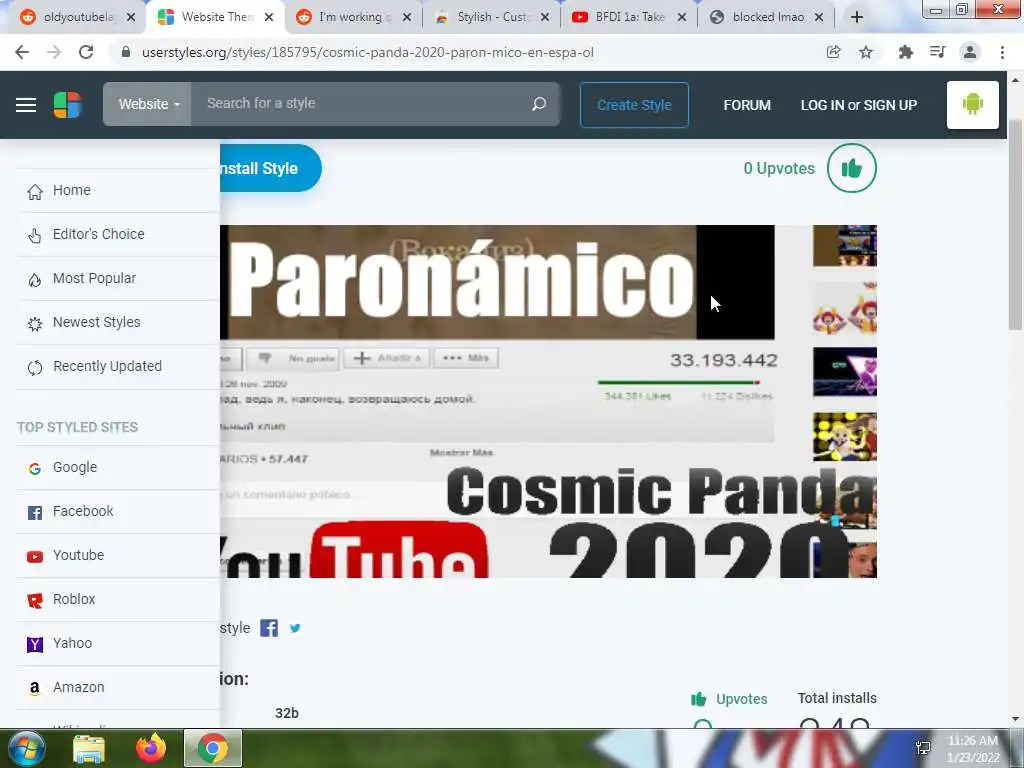
Task: Close the 'oldyoutubela' tab
Action: [131, 17]
